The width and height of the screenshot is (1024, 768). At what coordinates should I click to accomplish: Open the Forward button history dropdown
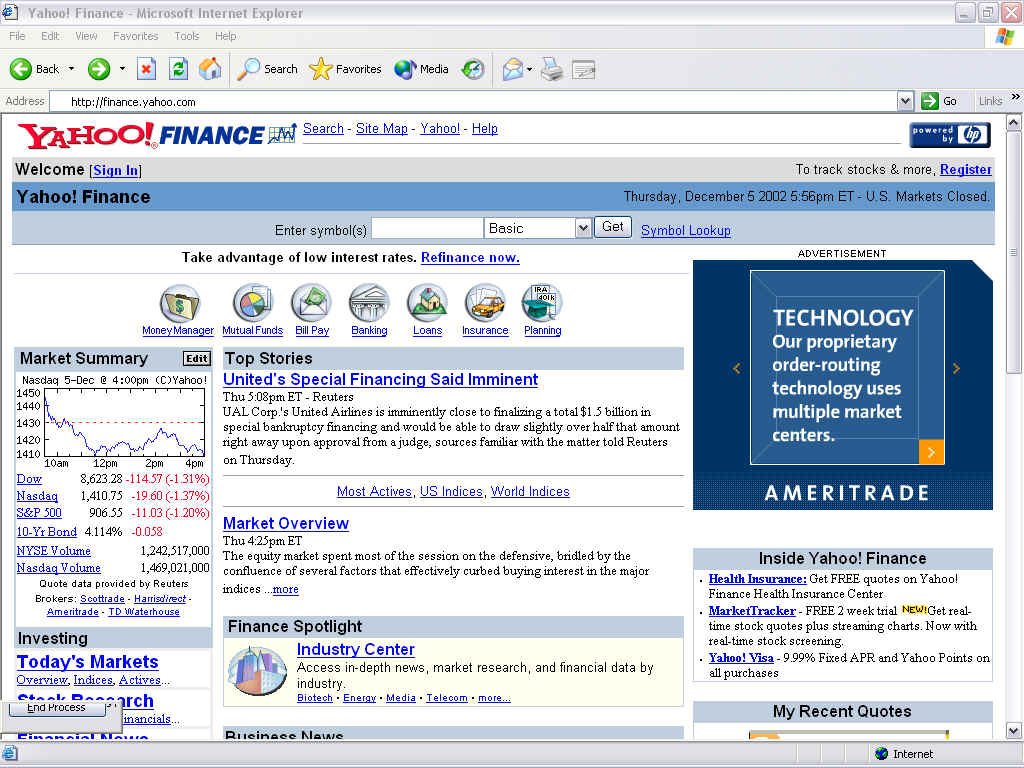(122, 69)
